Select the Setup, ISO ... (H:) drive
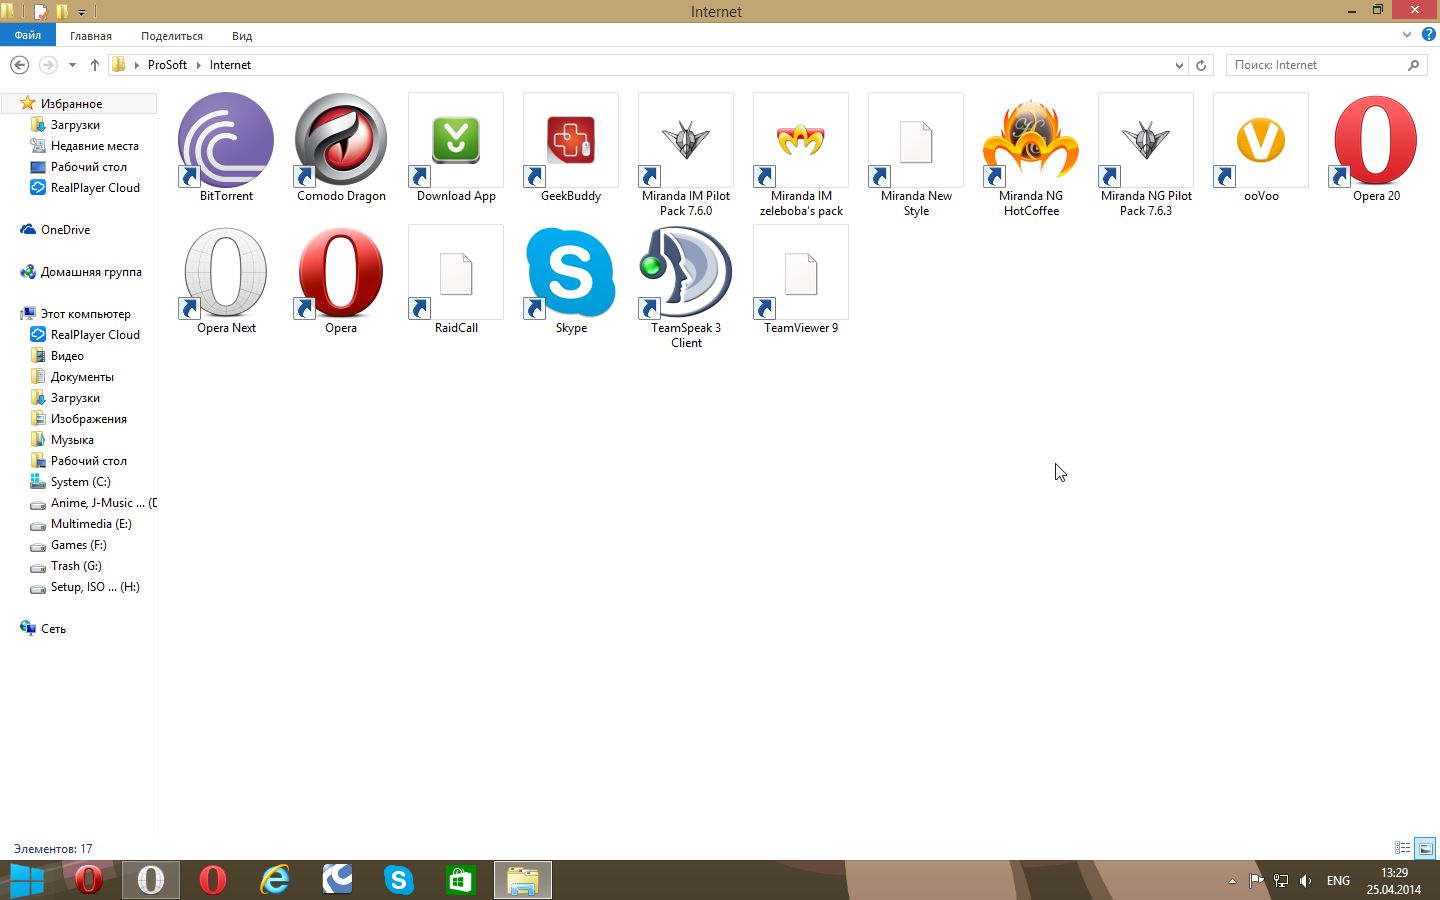Image resolution: width=1440 pixels, height=900 pixels. (x=95, y=587)
